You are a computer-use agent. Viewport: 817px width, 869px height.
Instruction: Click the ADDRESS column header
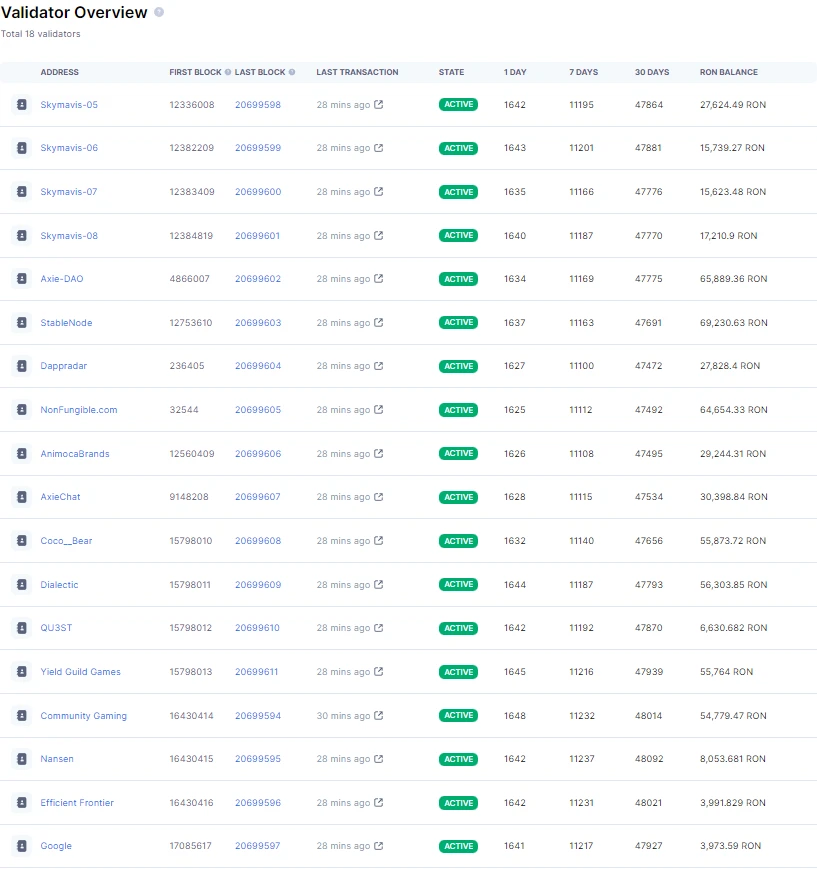click(59, 72)
